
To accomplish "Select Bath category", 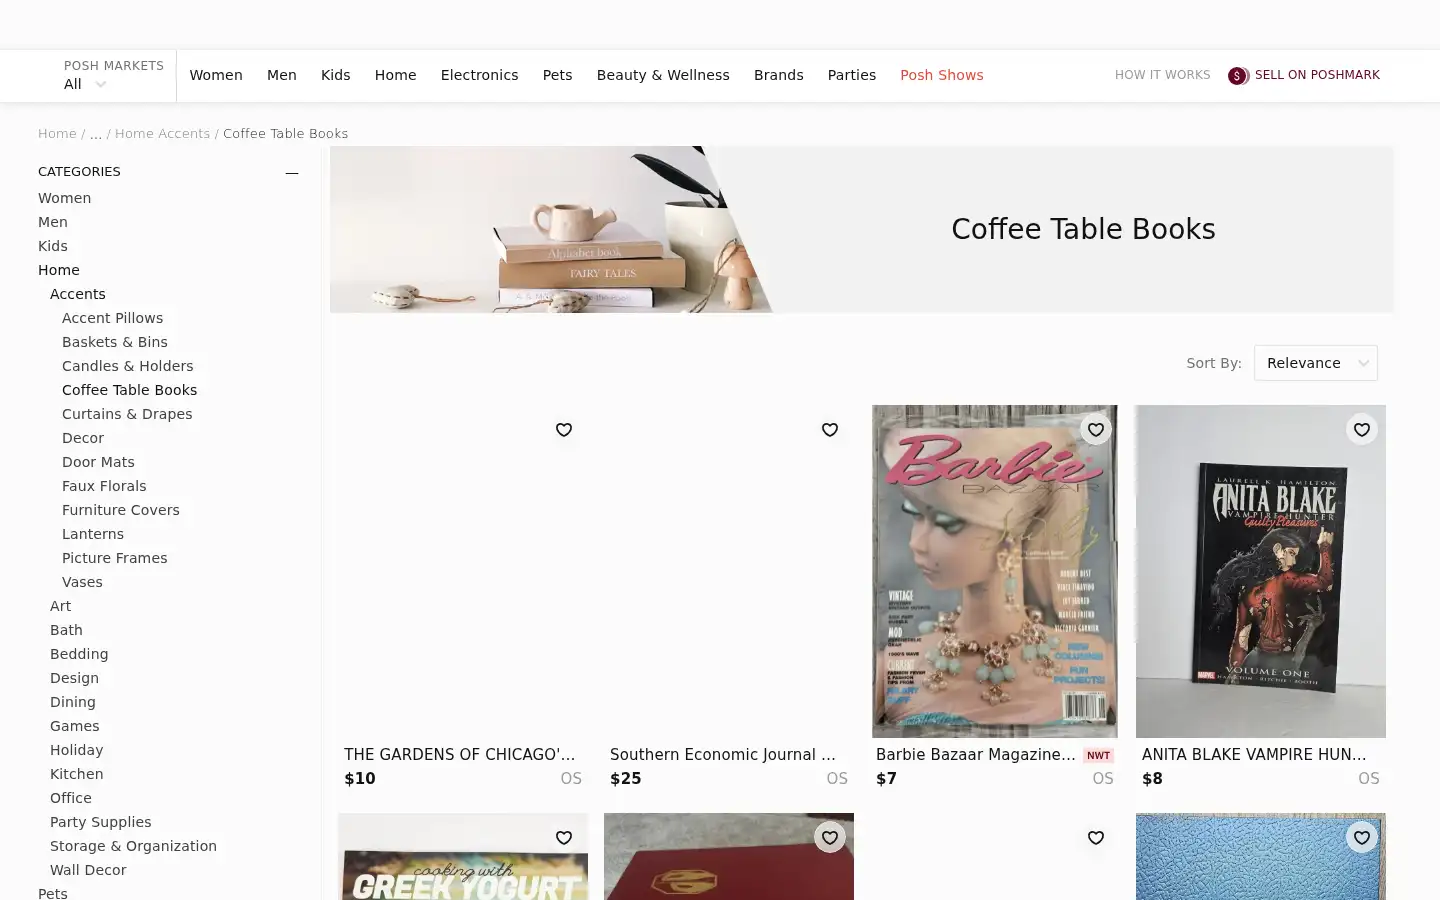I will [67, 630].
